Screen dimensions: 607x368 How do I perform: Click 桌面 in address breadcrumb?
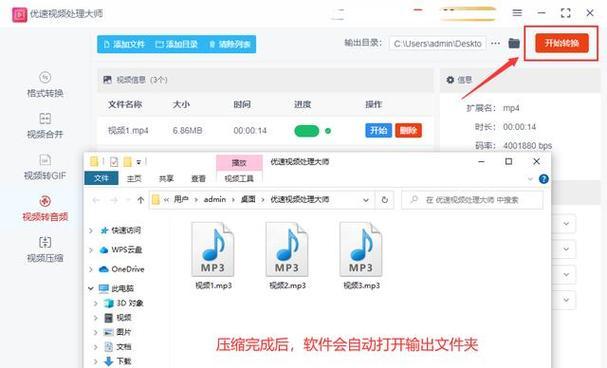tap(248, 200)
